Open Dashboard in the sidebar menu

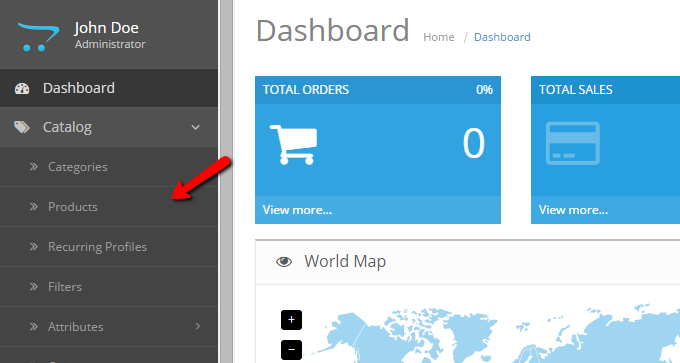109,88
